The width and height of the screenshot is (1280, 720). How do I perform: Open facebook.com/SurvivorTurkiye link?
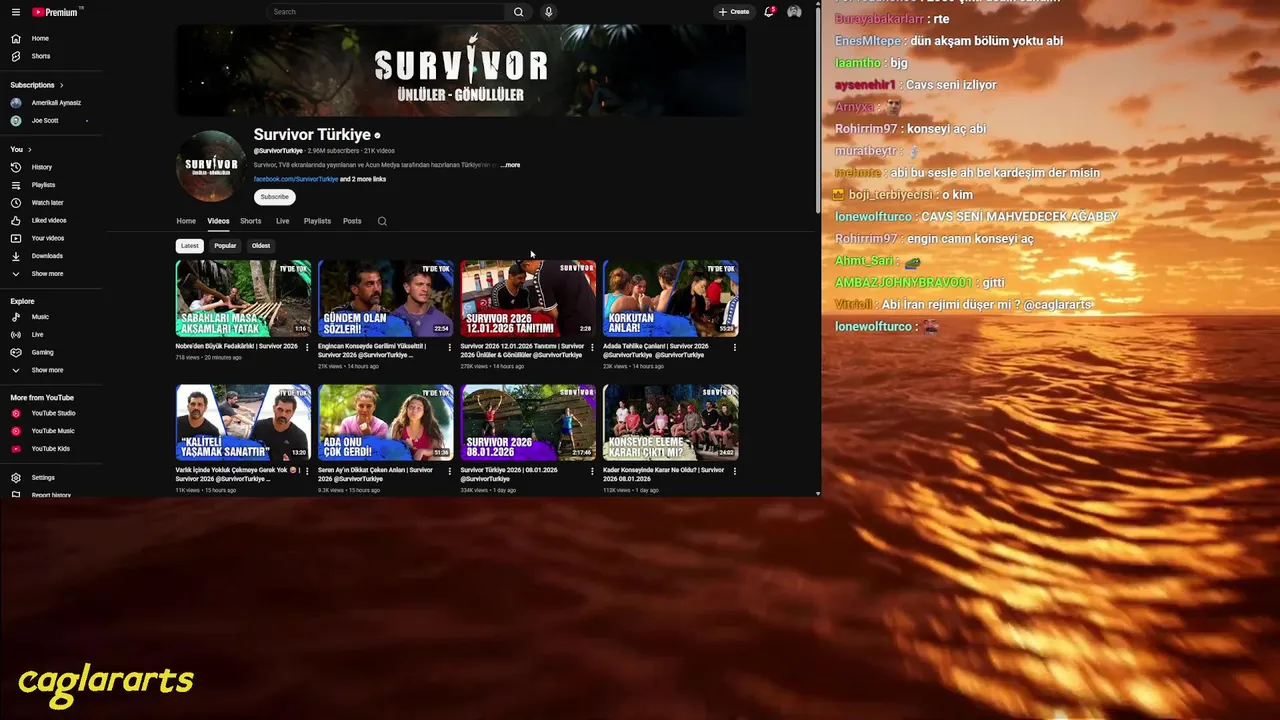(x=296, y=179)
